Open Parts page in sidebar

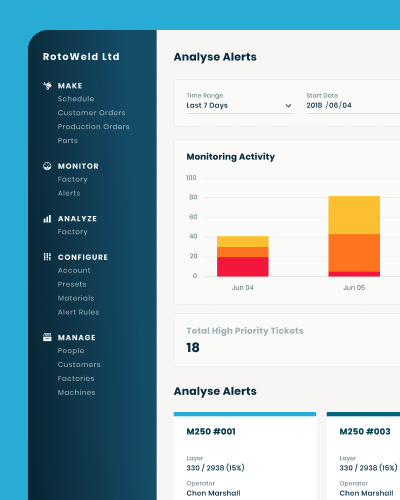tap(68, 141)
